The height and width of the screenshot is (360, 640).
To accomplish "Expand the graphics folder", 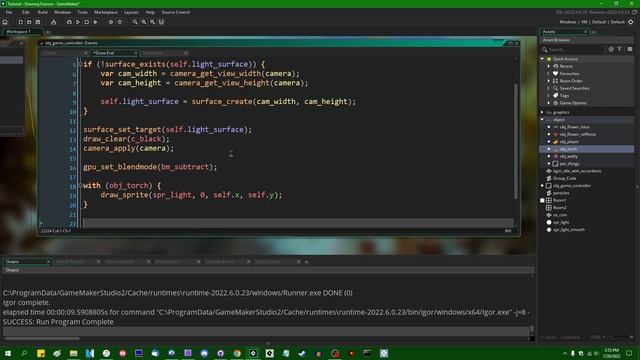I will [542, 112].
